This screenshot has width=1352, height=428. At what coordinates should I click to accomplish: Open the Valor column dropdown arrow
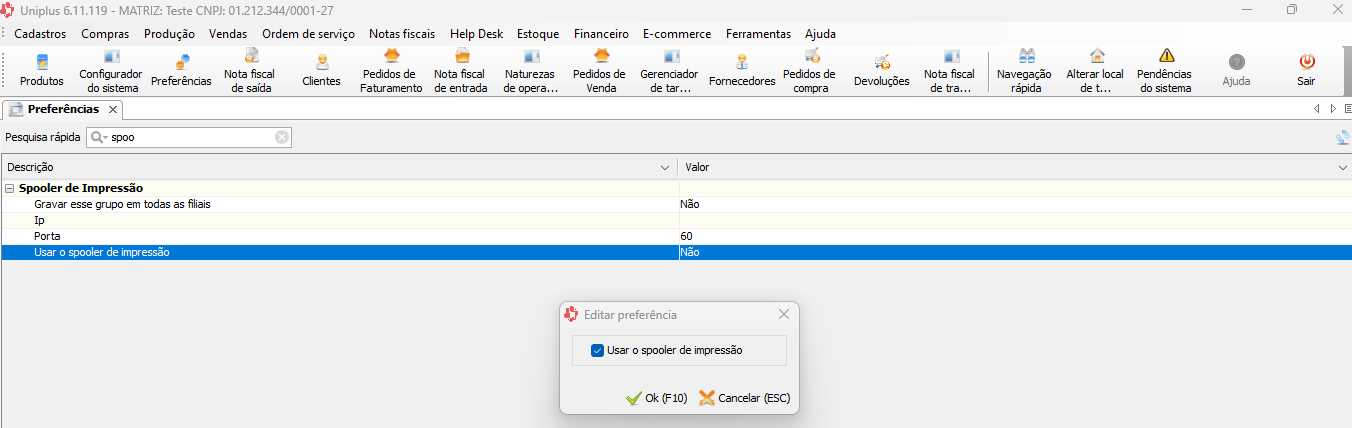pyautogui.click(x=1342, y=167)
